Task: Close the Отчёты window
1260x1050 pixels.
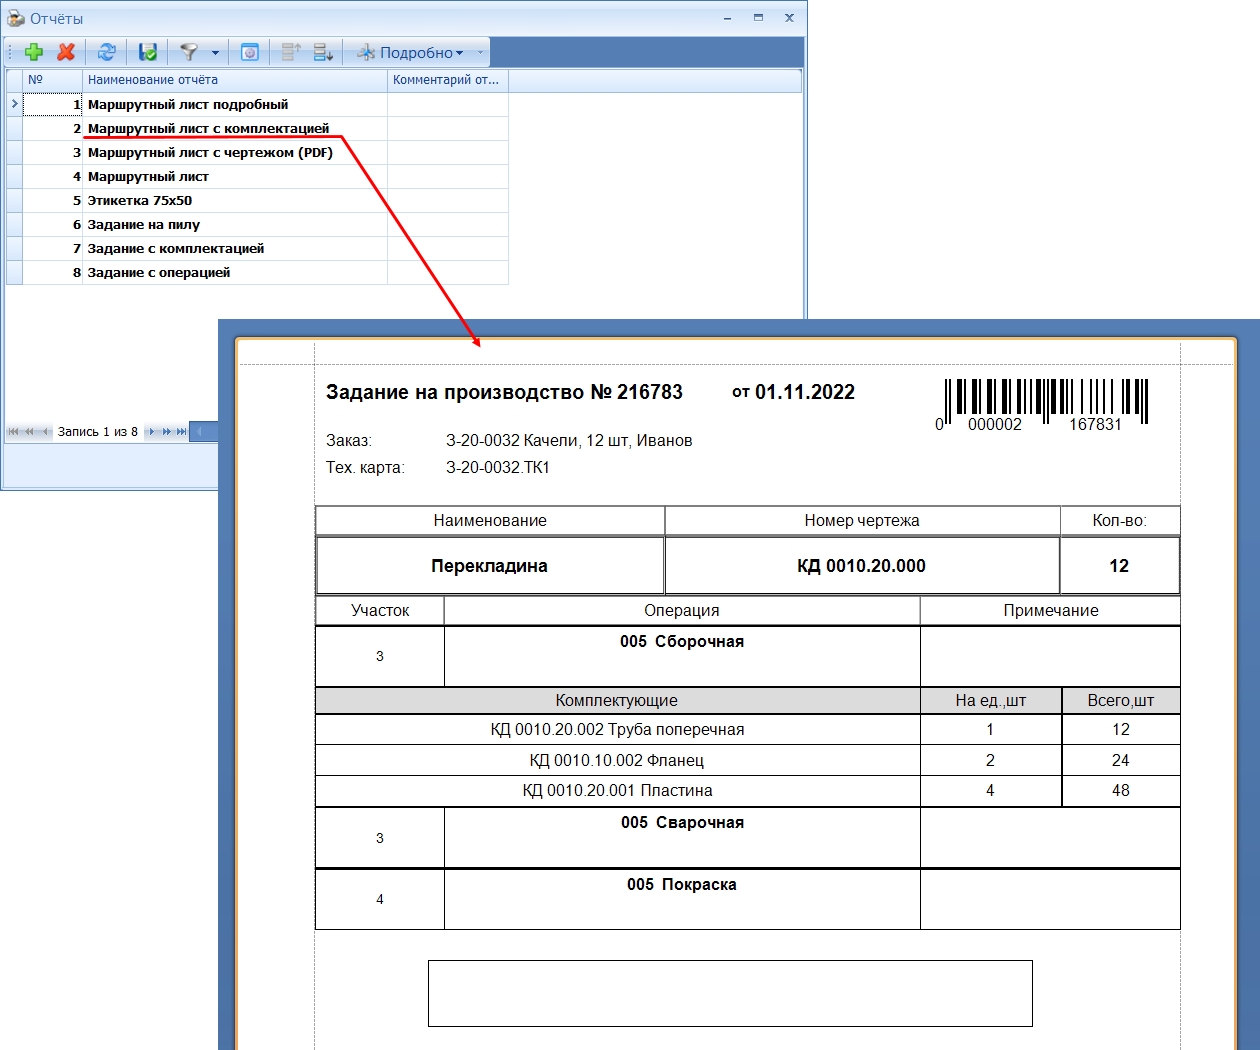Action: 789,18
